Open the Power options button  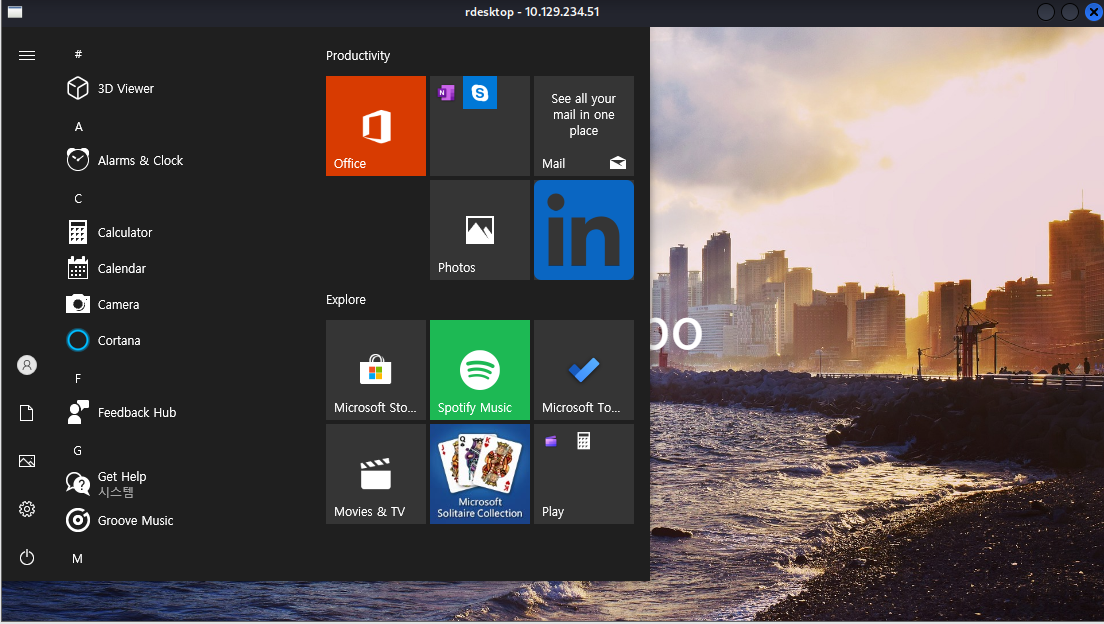27,557
